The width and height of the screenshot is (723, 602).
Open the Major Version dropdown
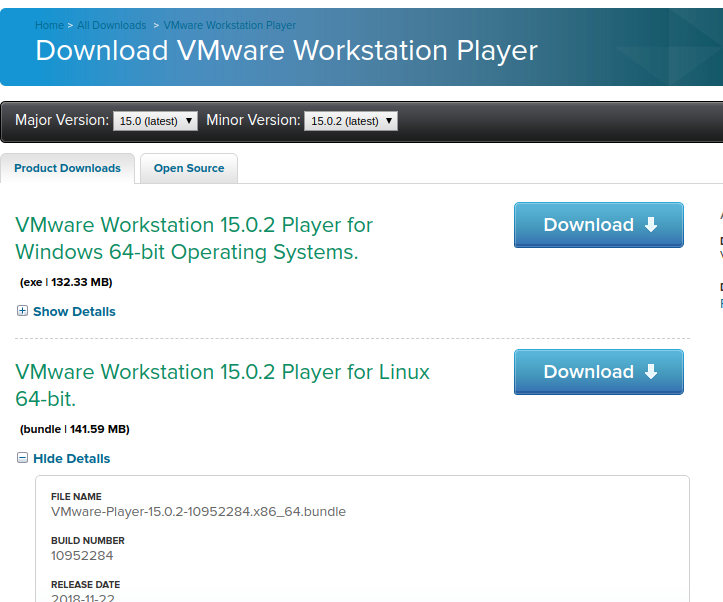click(x=155, y=121)
